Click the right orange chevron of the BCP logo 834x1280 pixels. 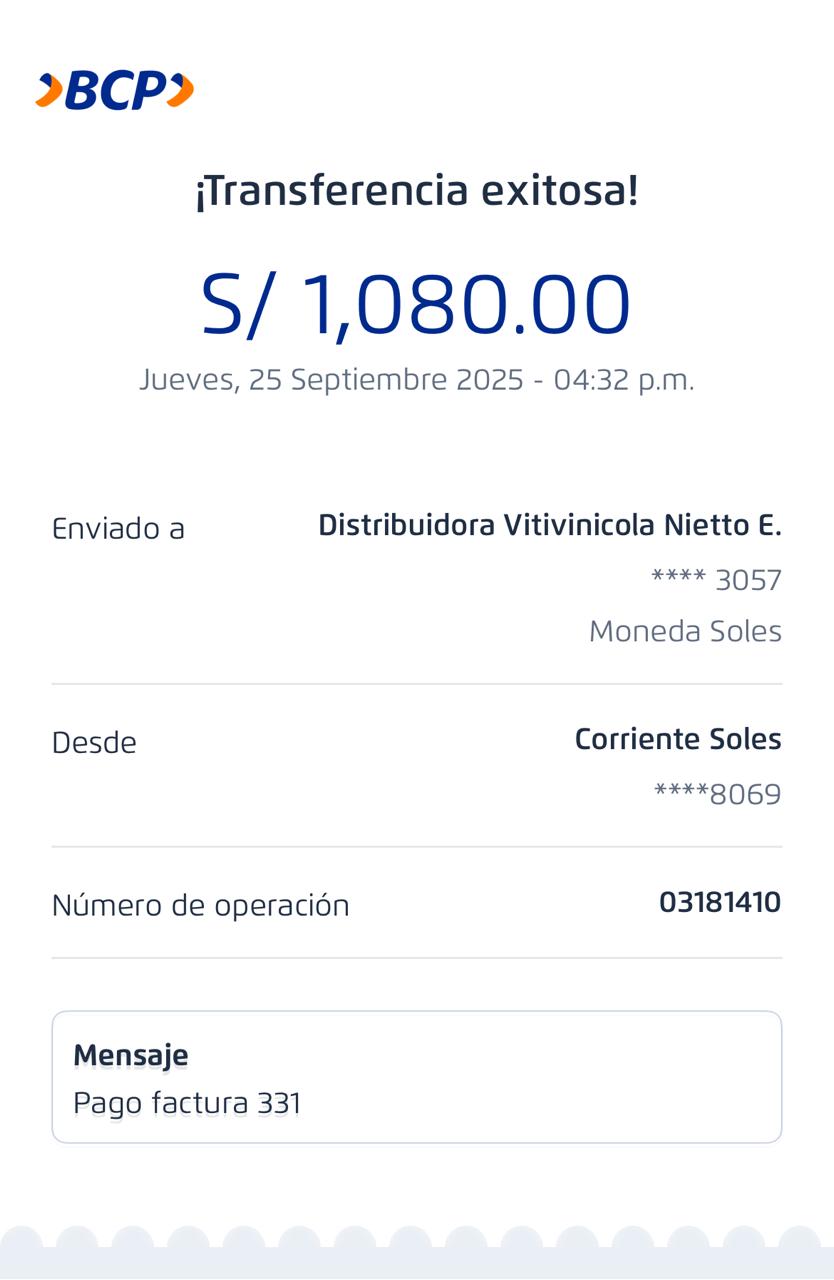click(180, 90)
